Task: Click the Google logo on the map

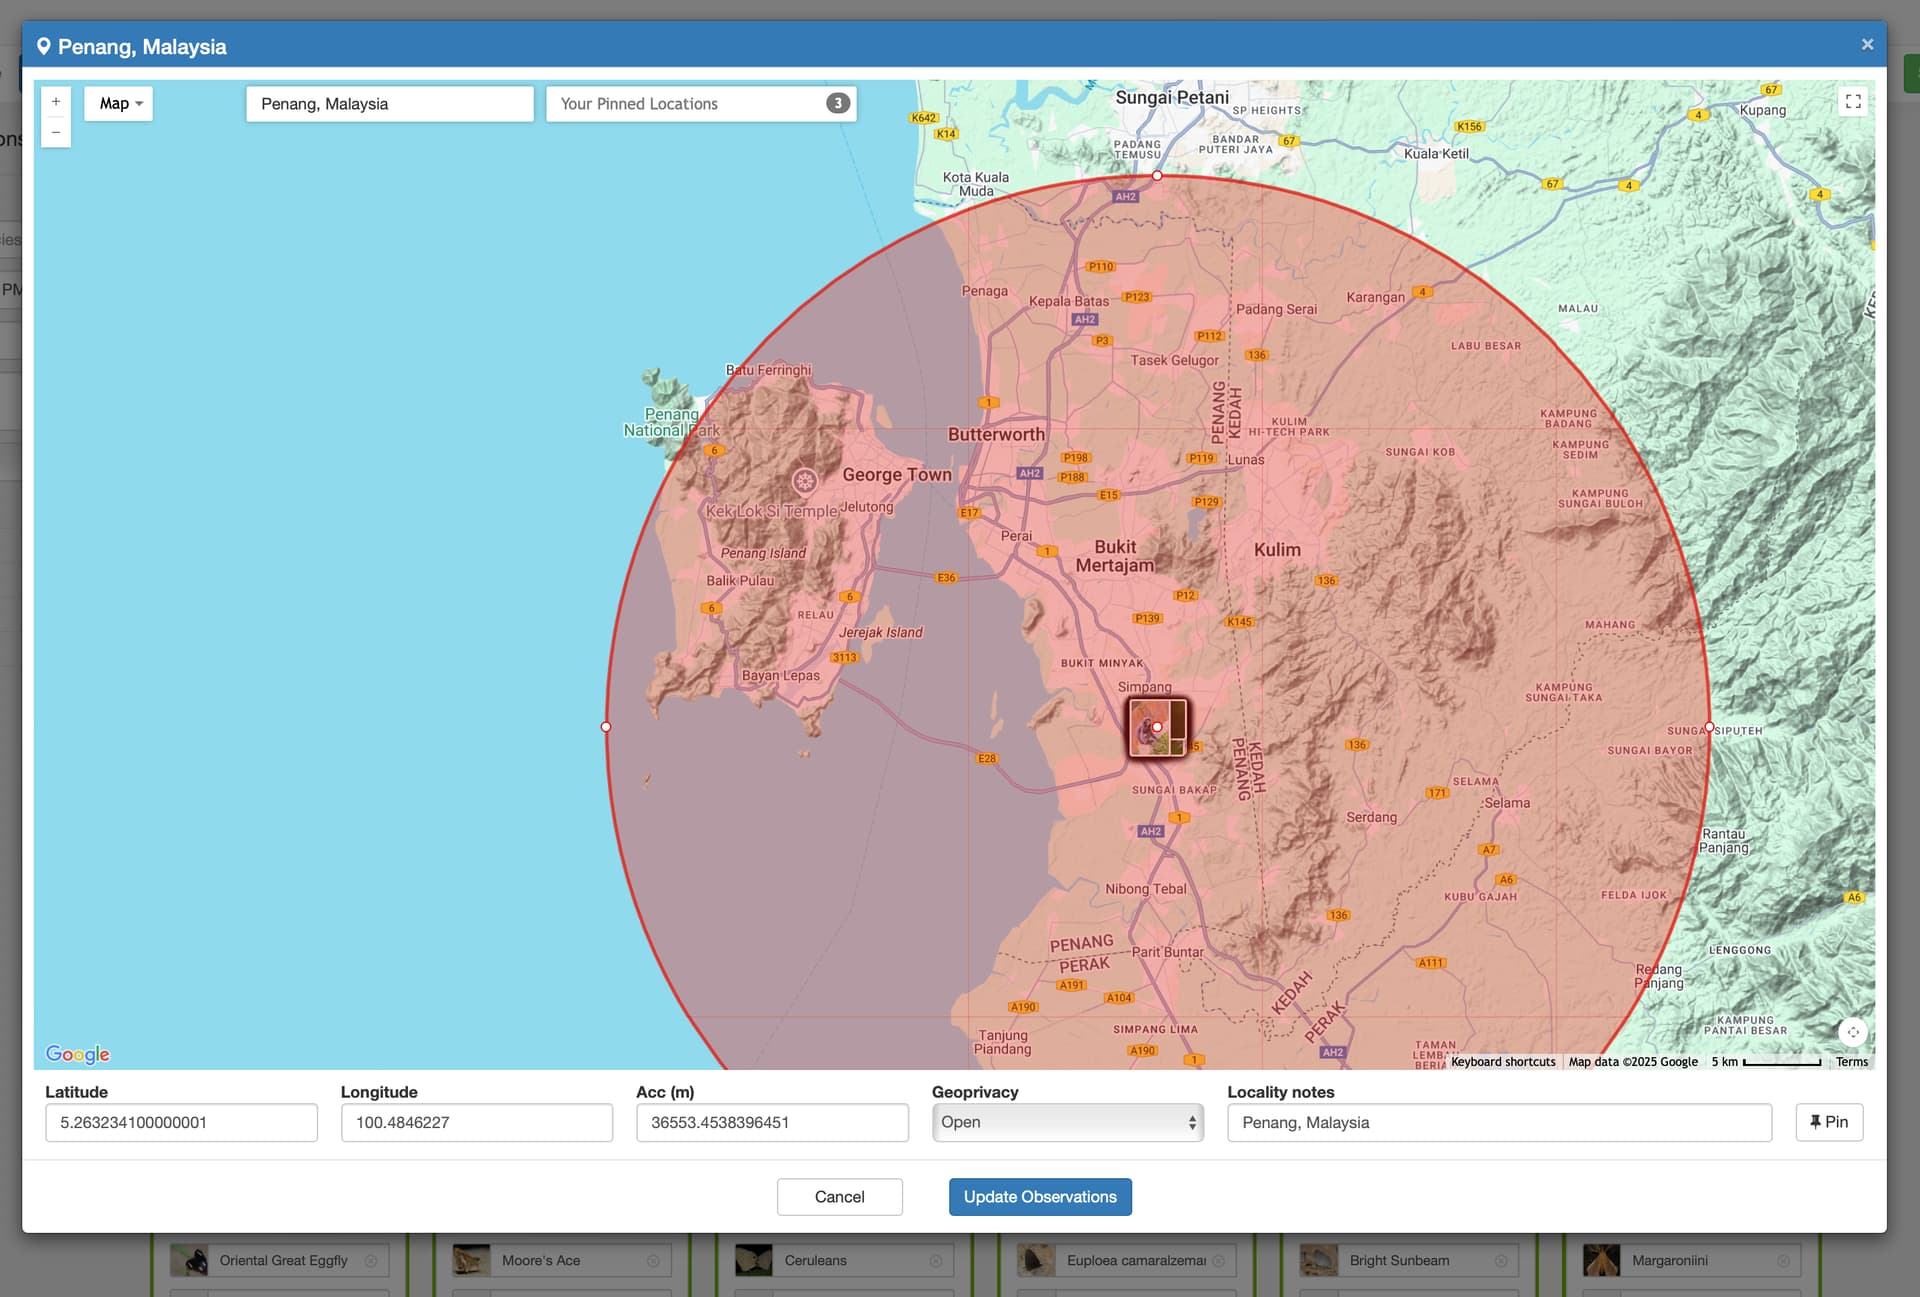Action: coord(78,1054)
